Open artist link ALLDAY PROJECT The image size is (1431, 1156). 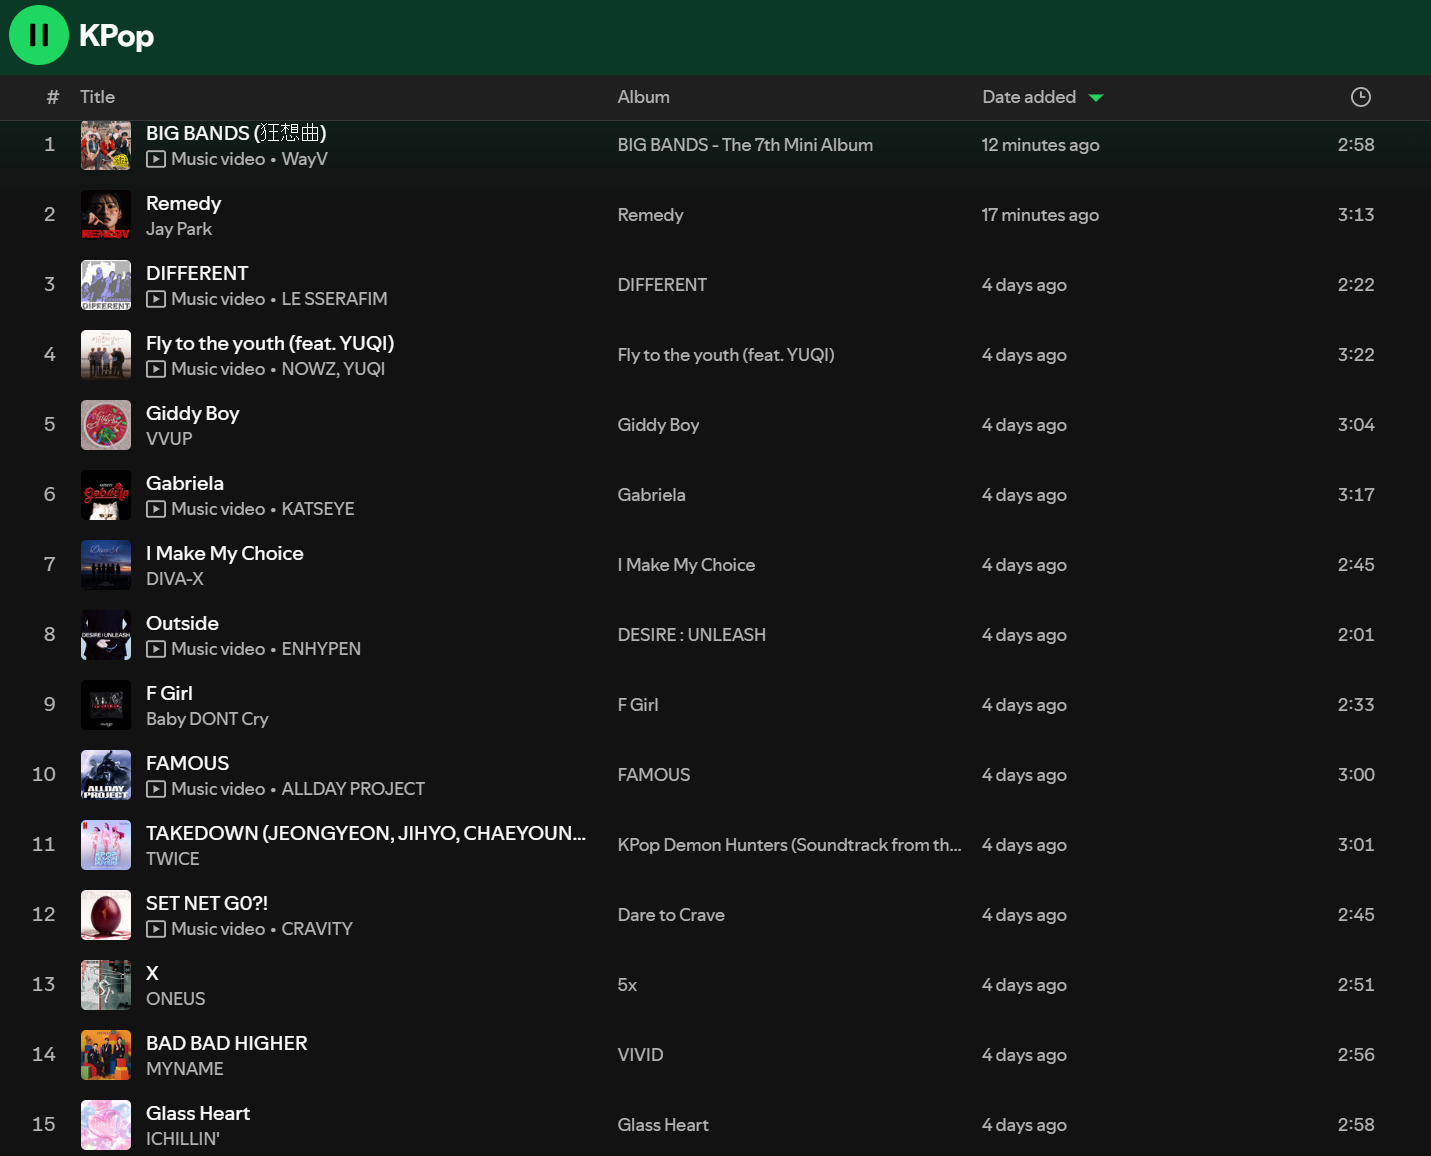353,789
